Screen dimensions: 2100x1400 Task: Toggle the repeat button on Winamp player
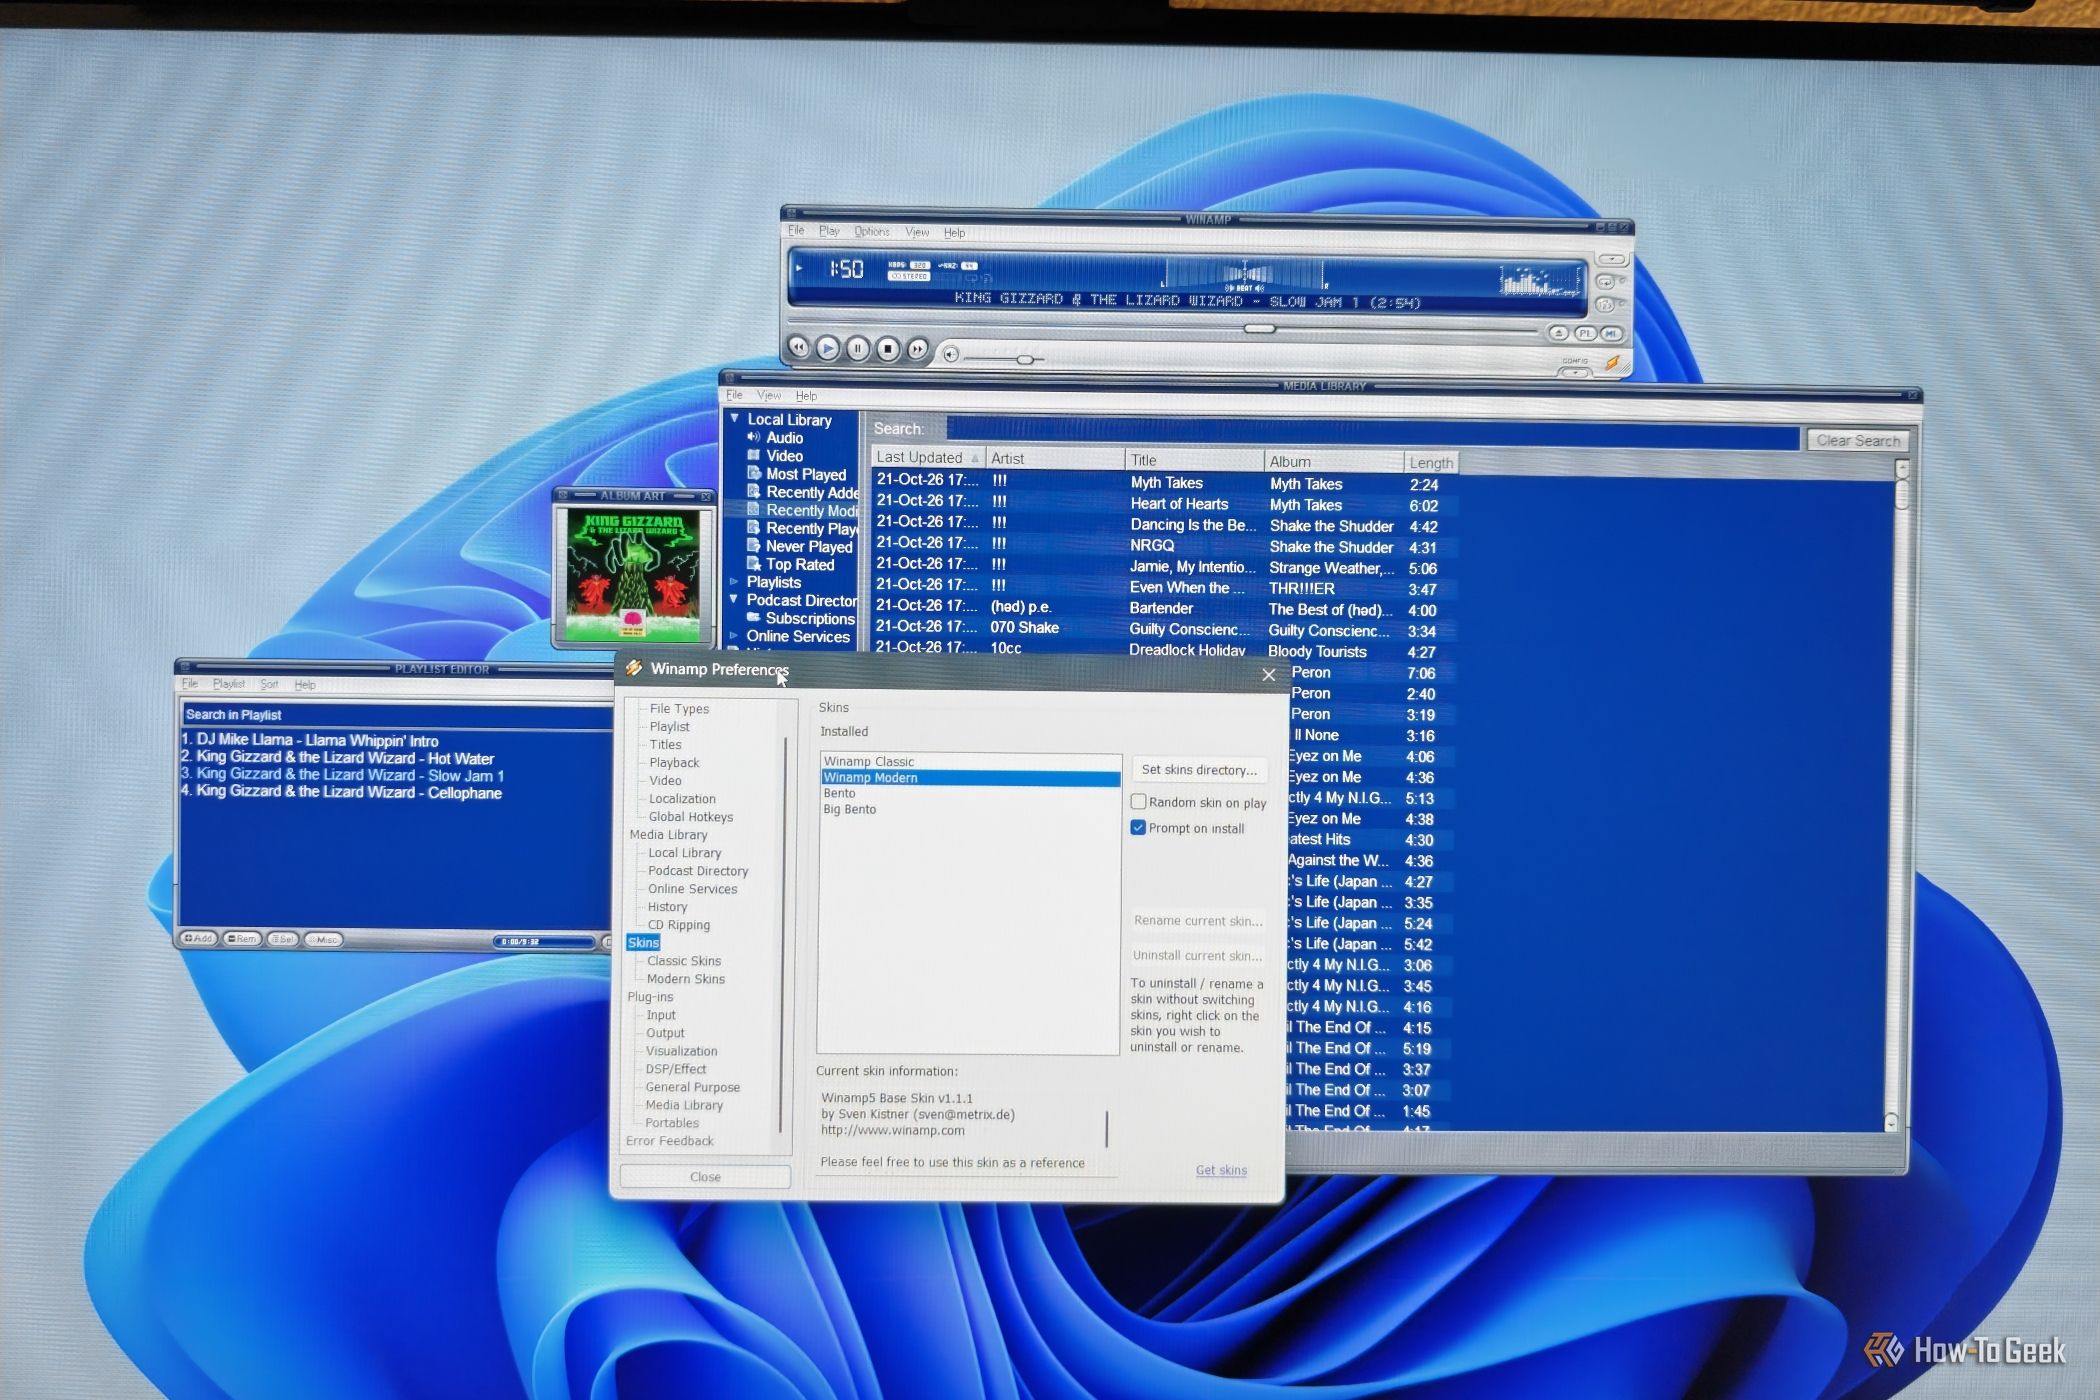click(1606, 282)
